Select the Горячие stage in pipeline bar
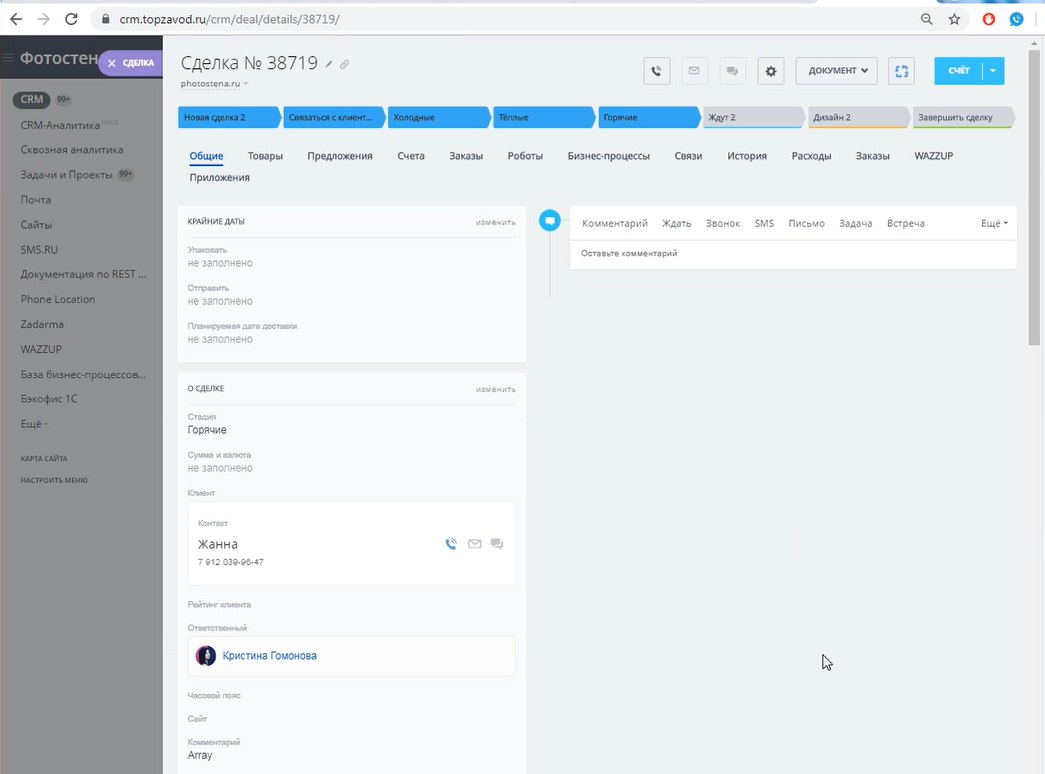This screenshot has height=774, width=1045. click(649, 117)
